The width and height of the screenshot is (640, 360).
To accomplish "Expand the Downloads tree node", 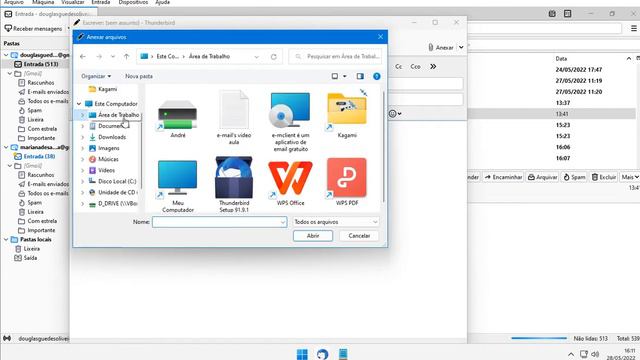I will point(83,137).
